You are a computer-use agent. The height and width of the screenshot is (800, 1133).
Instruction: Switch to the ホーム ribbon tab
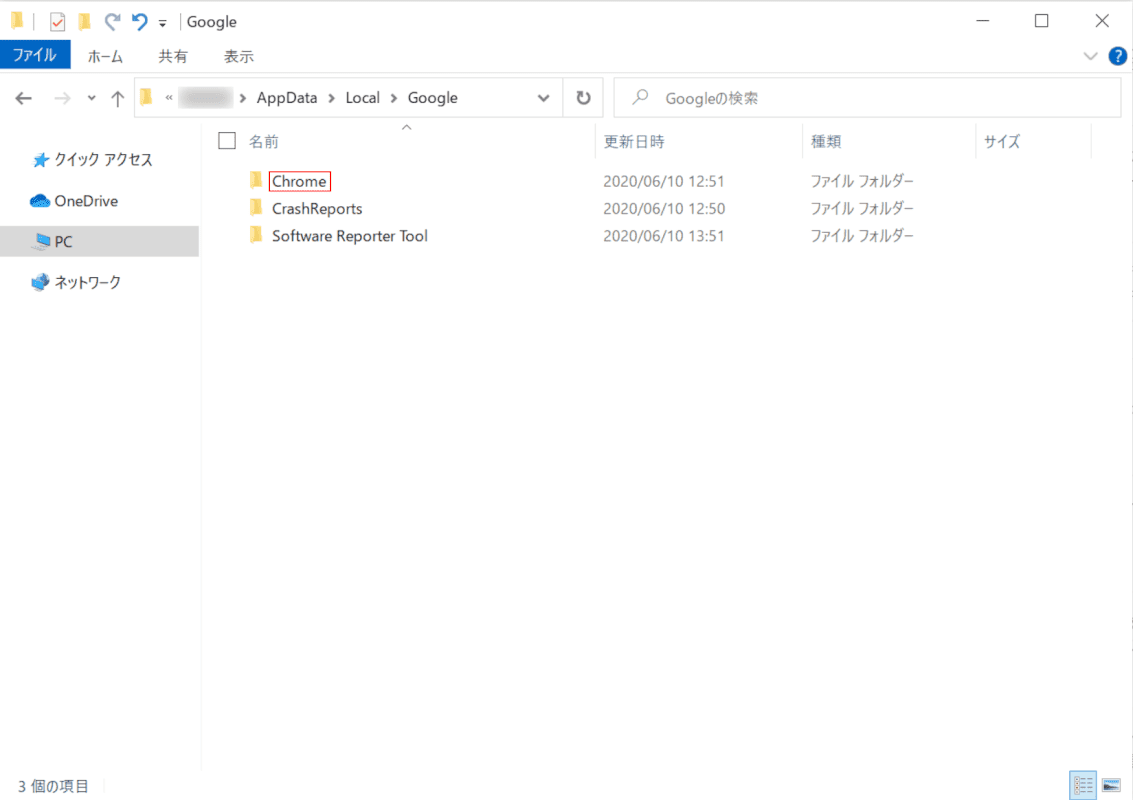click(105, 56)
